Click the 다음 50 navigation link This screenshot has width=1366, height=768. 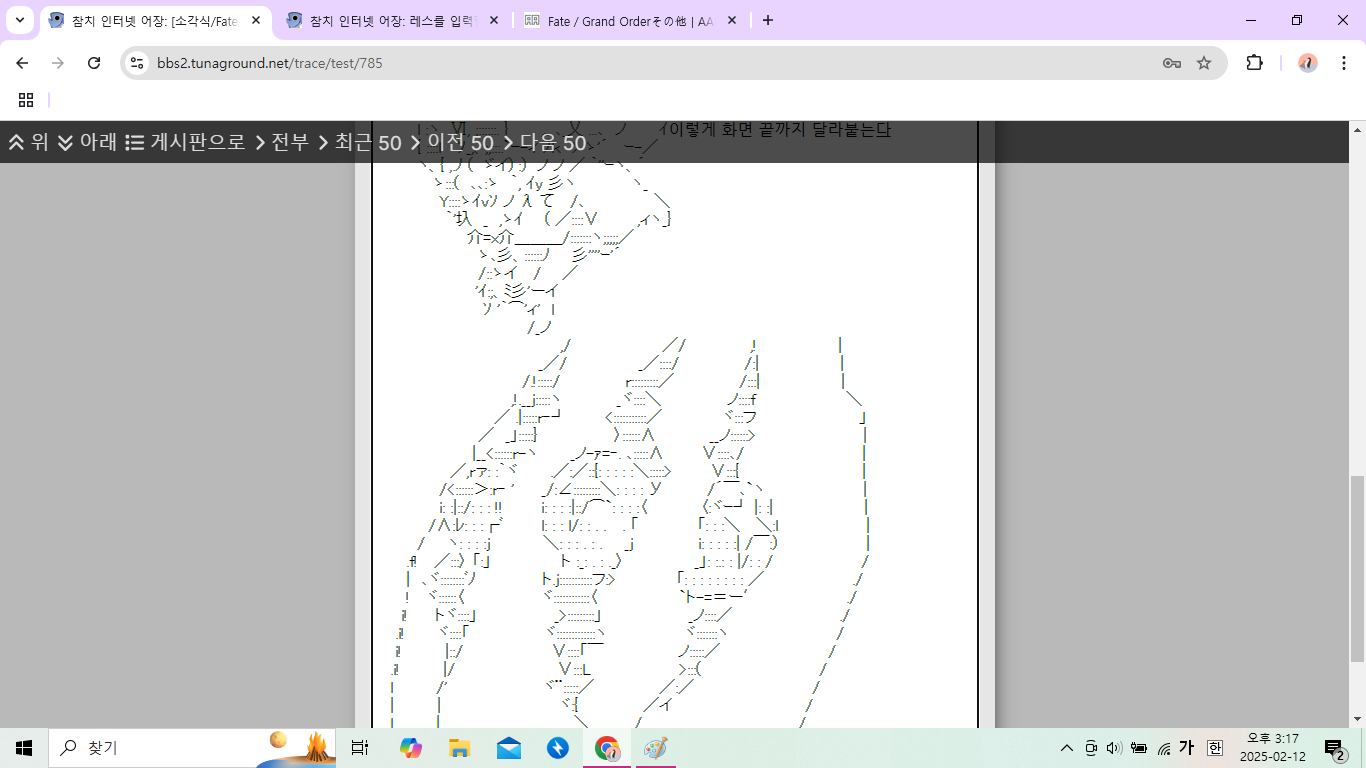click(x=544, y=142)
